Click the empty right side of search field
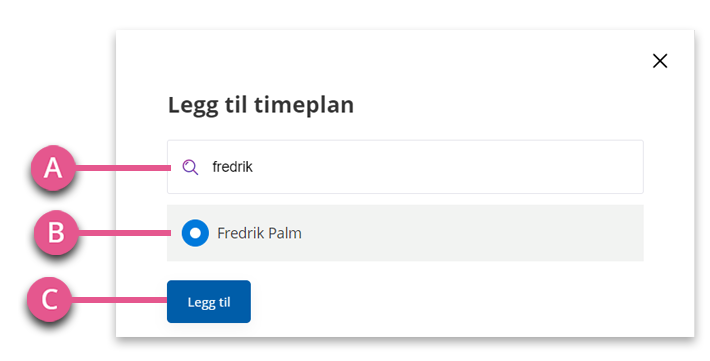 [x=498, y=167]
